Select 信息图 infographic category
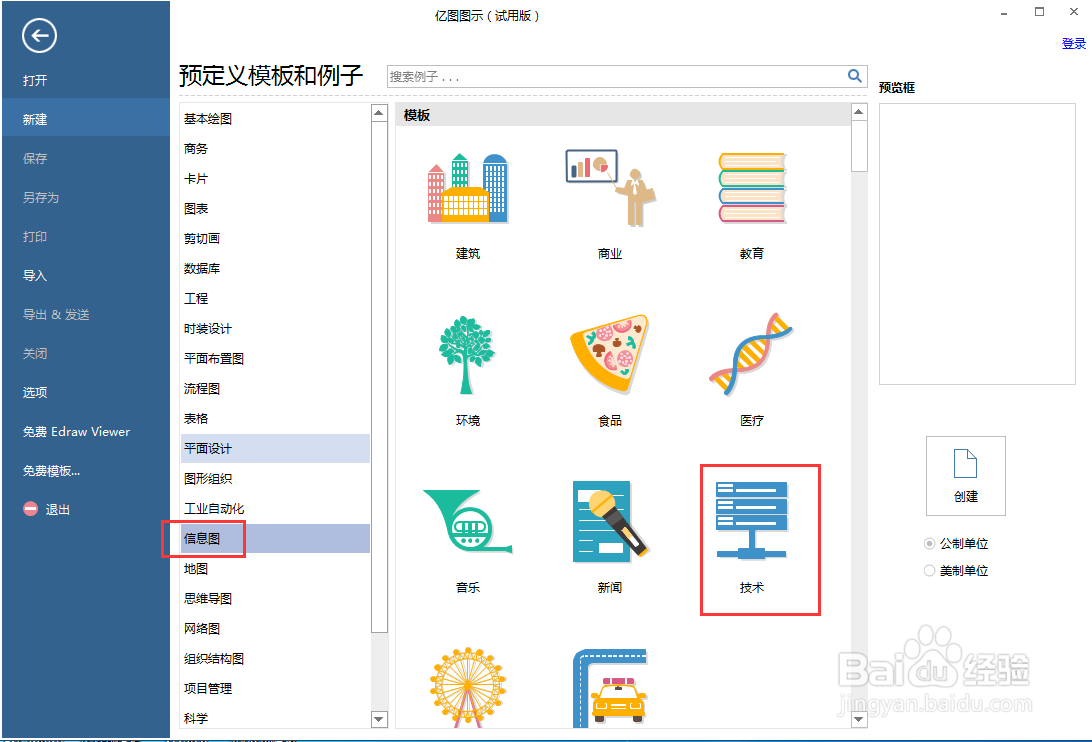The height and width of the screenshot is (742, 1092). pyautogui.click(x=275, y=538)
